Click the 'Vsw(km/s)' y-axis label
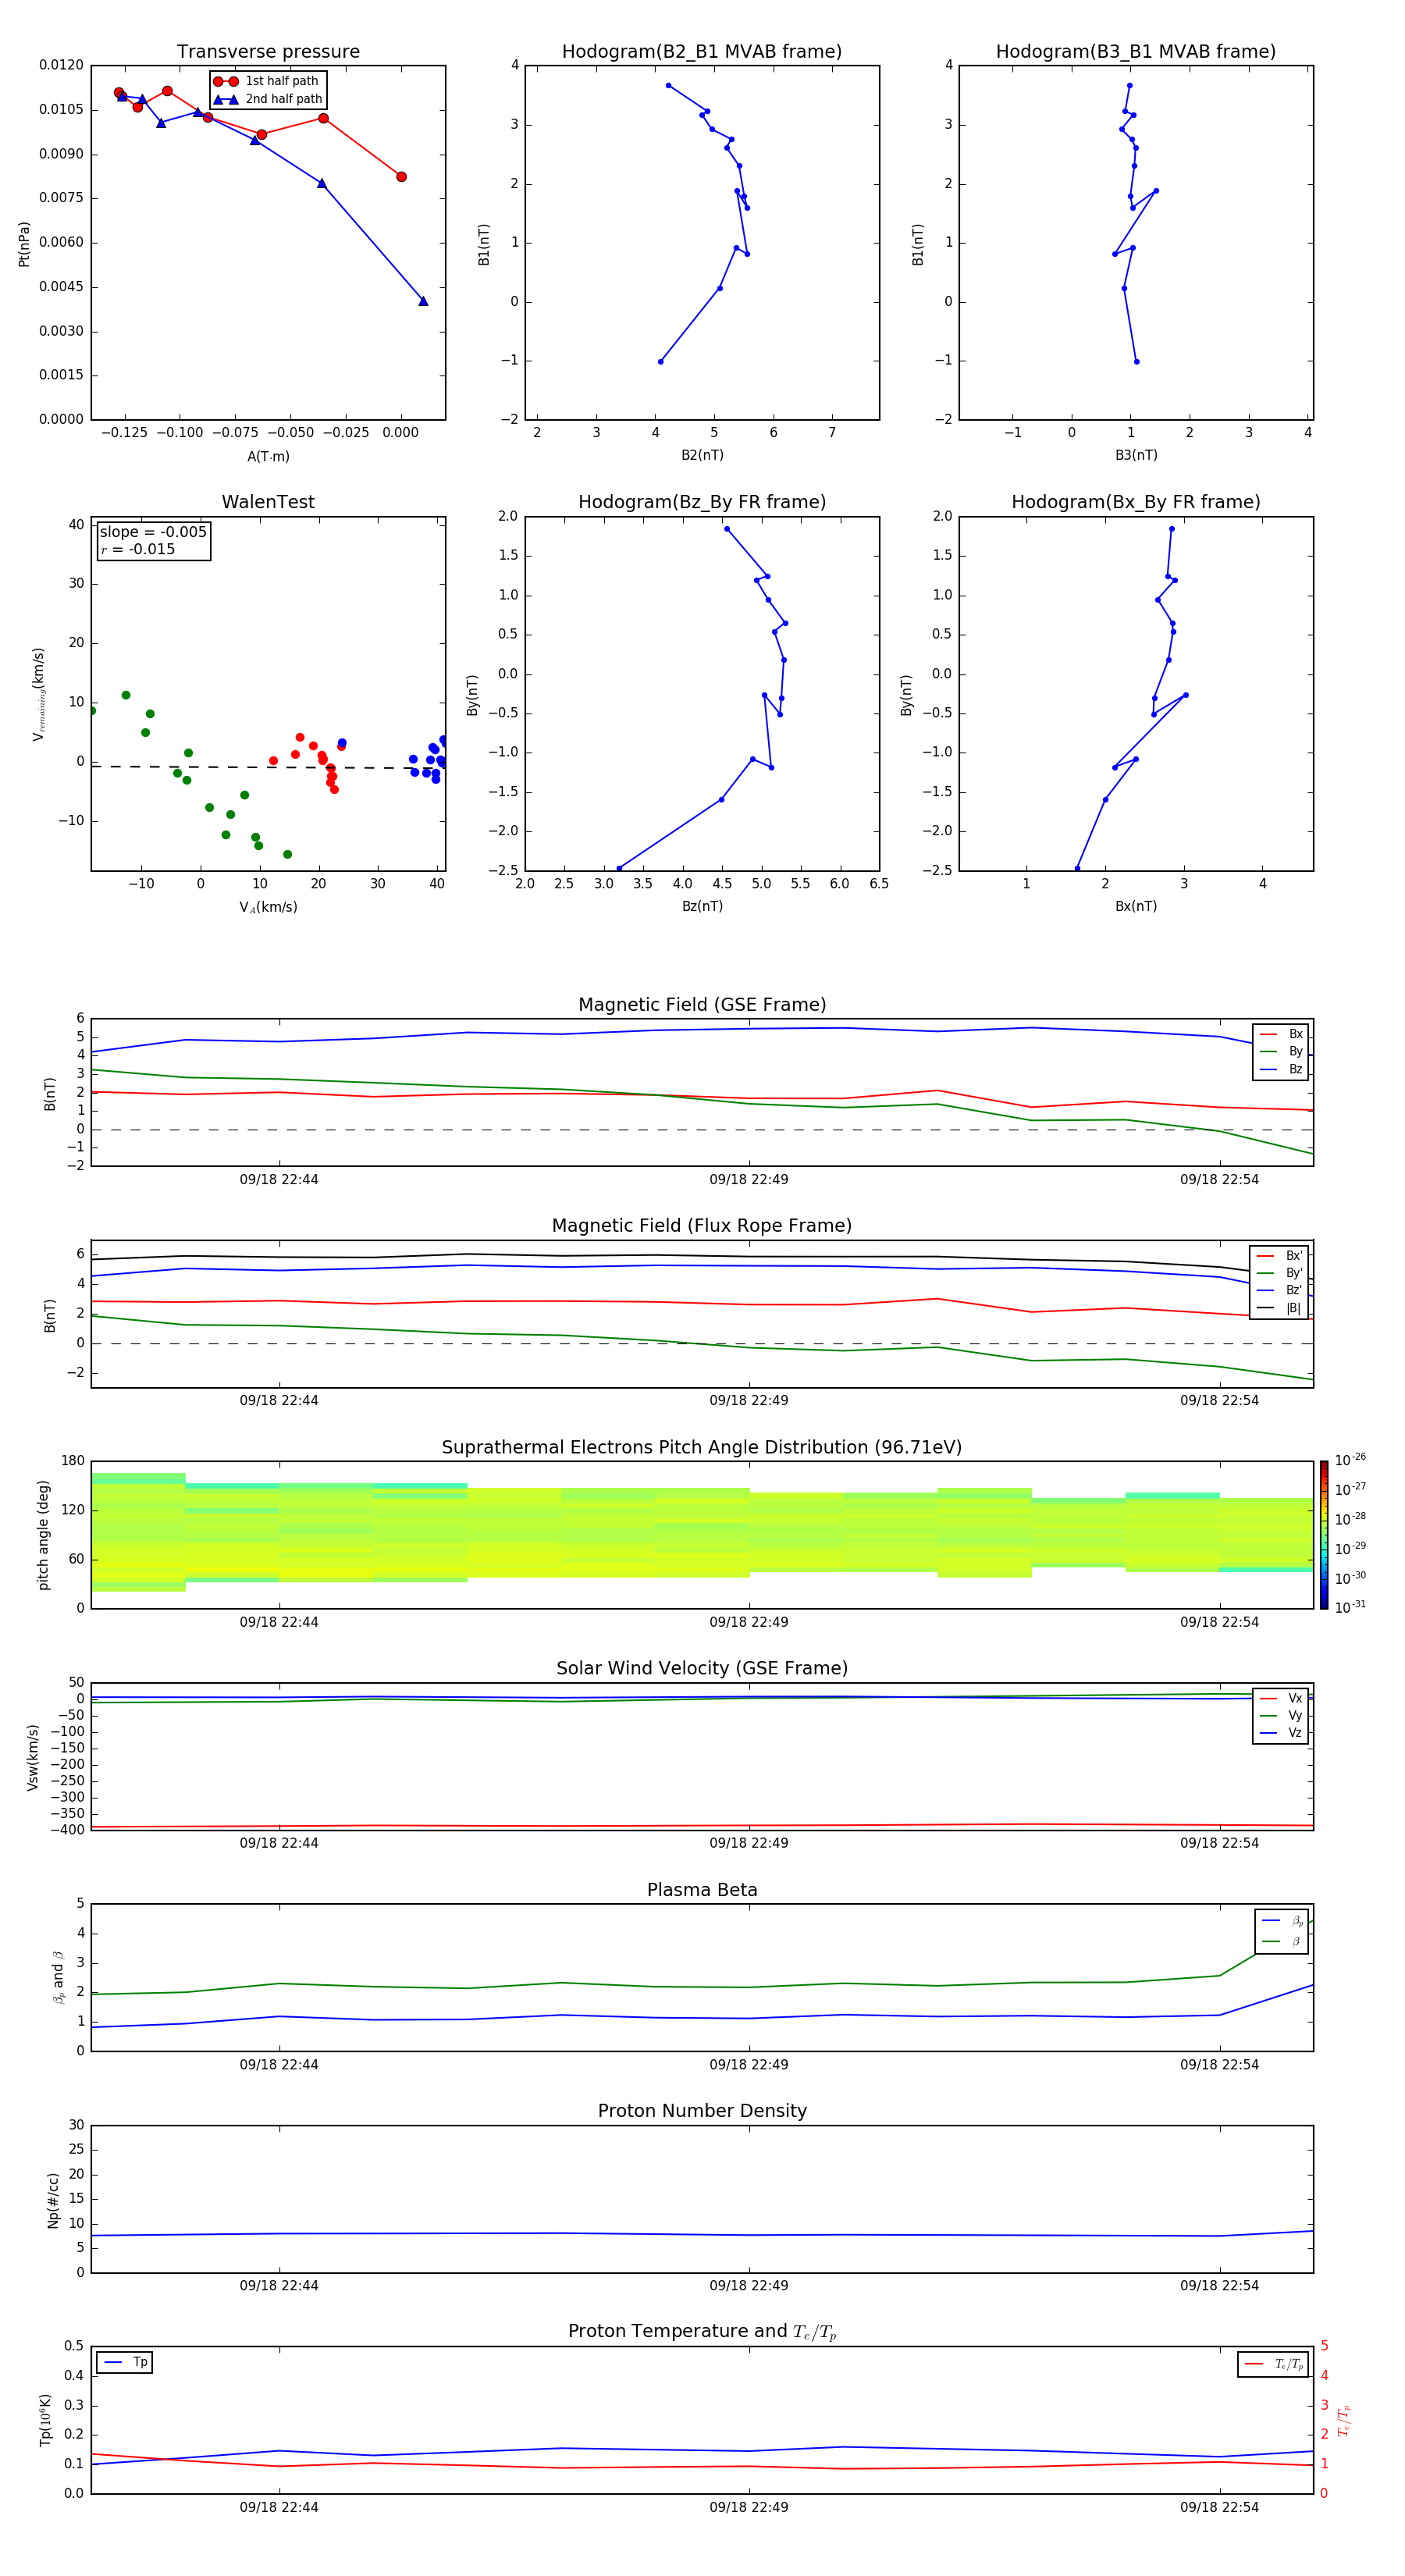 tap(32, 1757)
